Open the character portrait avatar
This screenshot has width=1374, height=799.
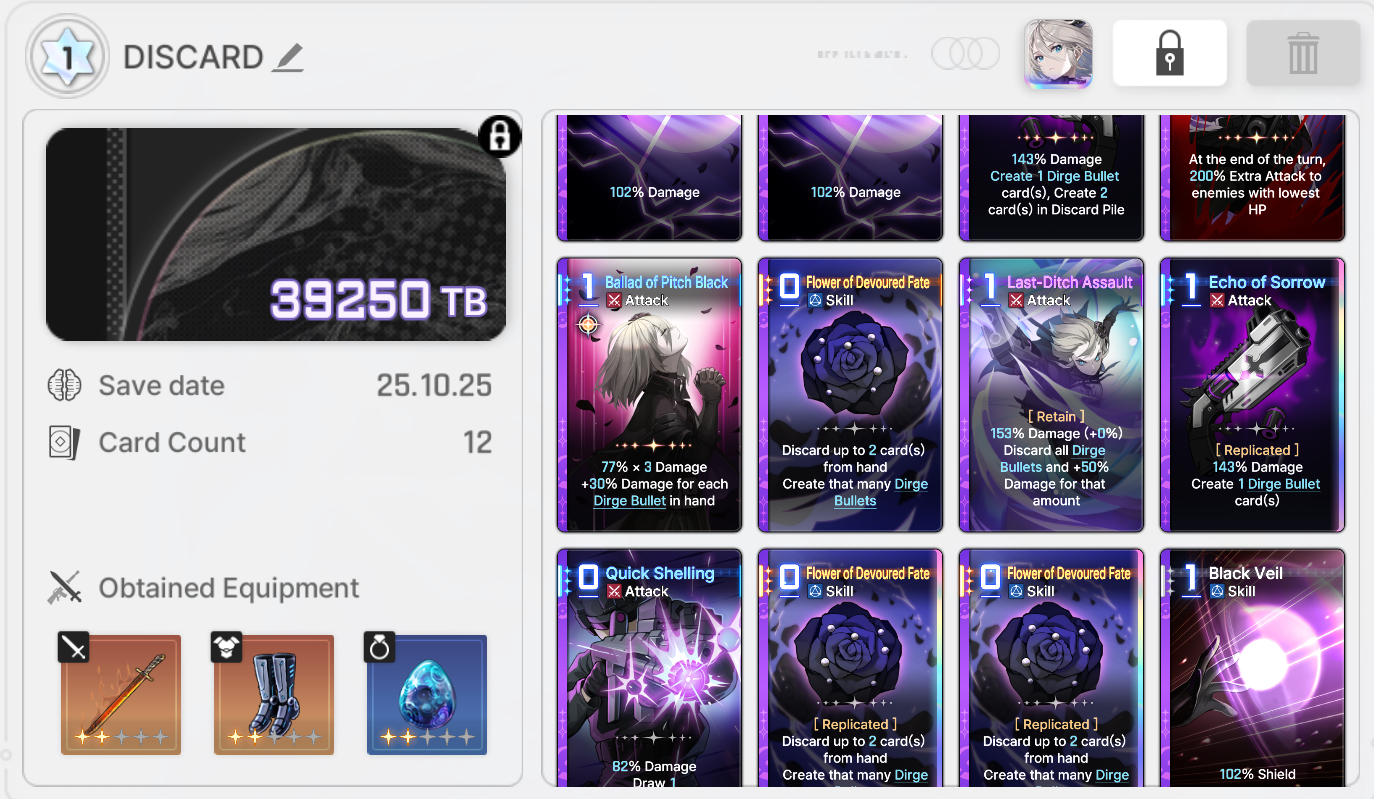(x=1058, y=54)
